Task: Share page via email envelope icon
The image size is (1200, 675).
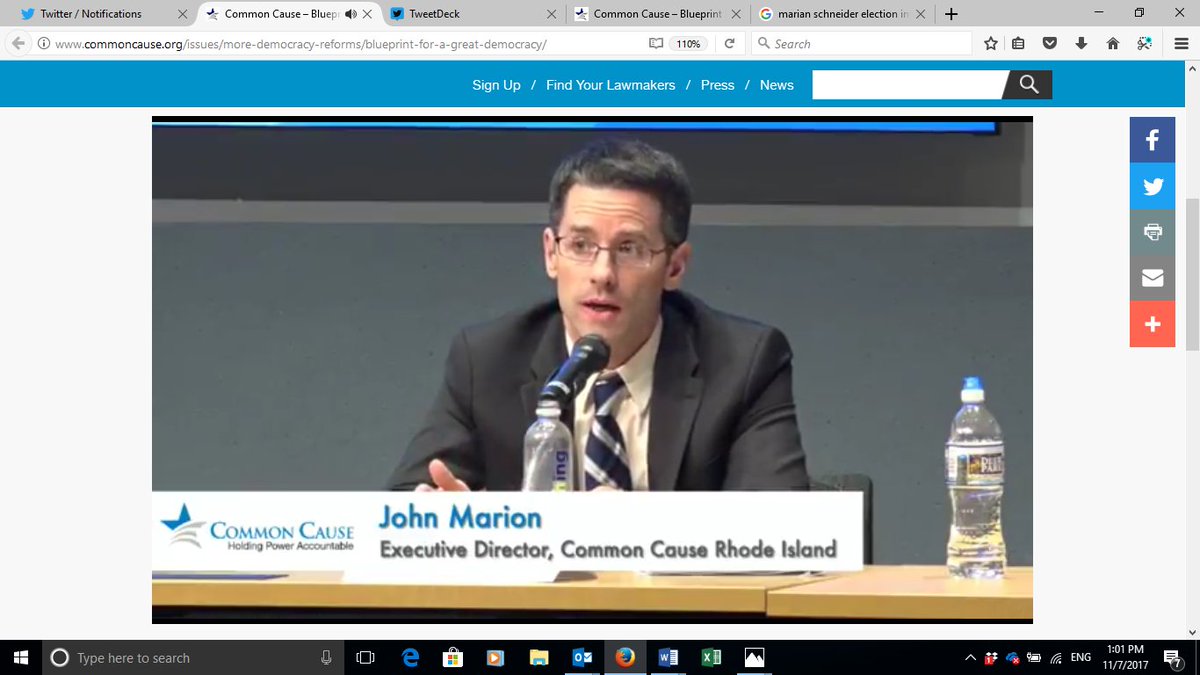Action: click(x=1152, y=278)
